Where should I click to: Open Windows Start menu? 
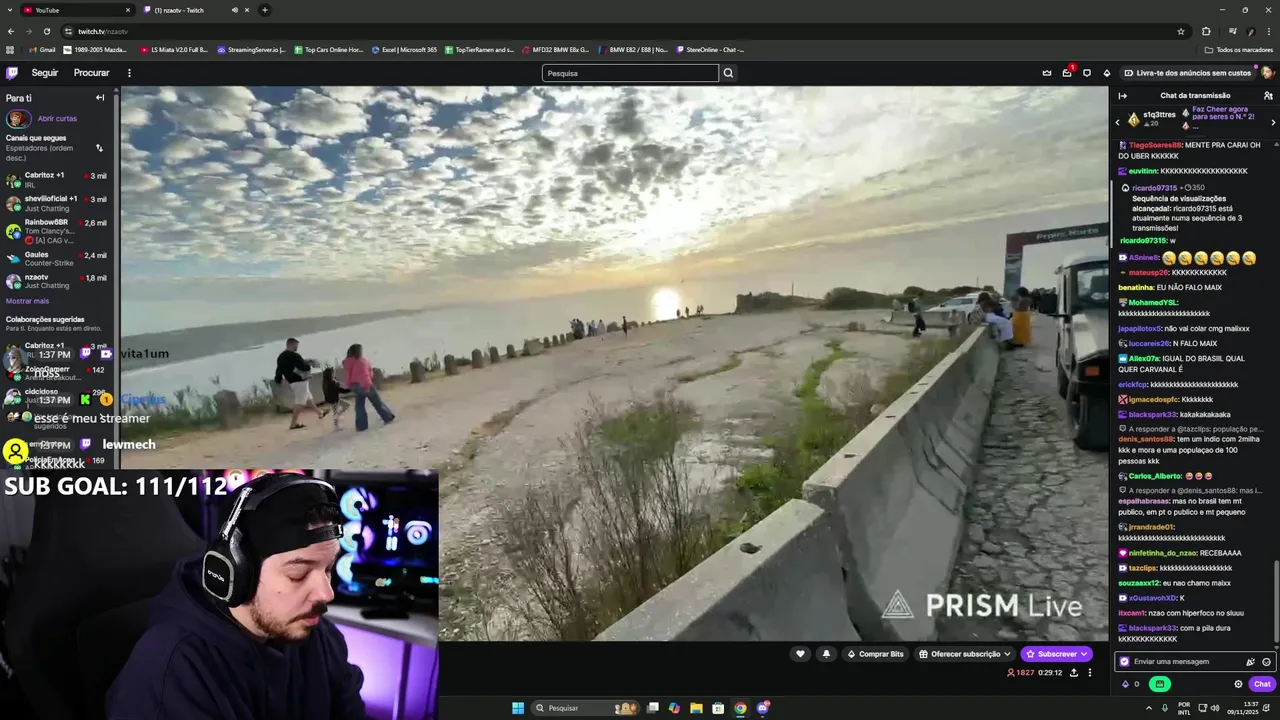518,708
